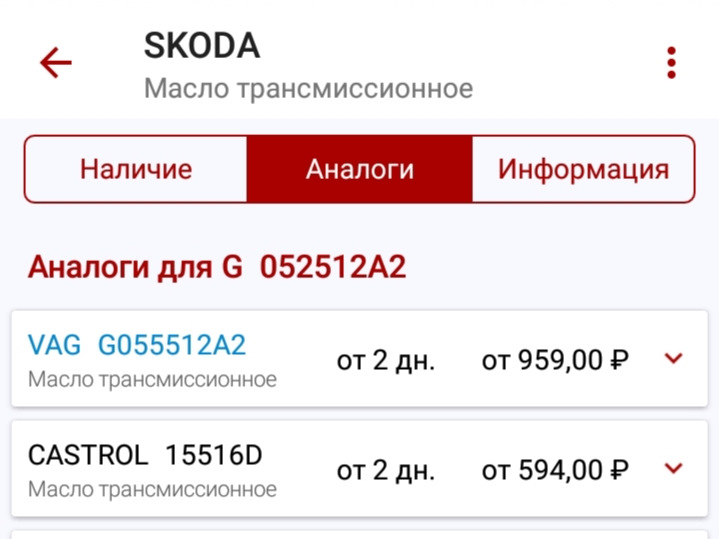Tap 'от 2 дн.' delivery in VAG row
Screen dimensions: 719x539
(386, 360)
